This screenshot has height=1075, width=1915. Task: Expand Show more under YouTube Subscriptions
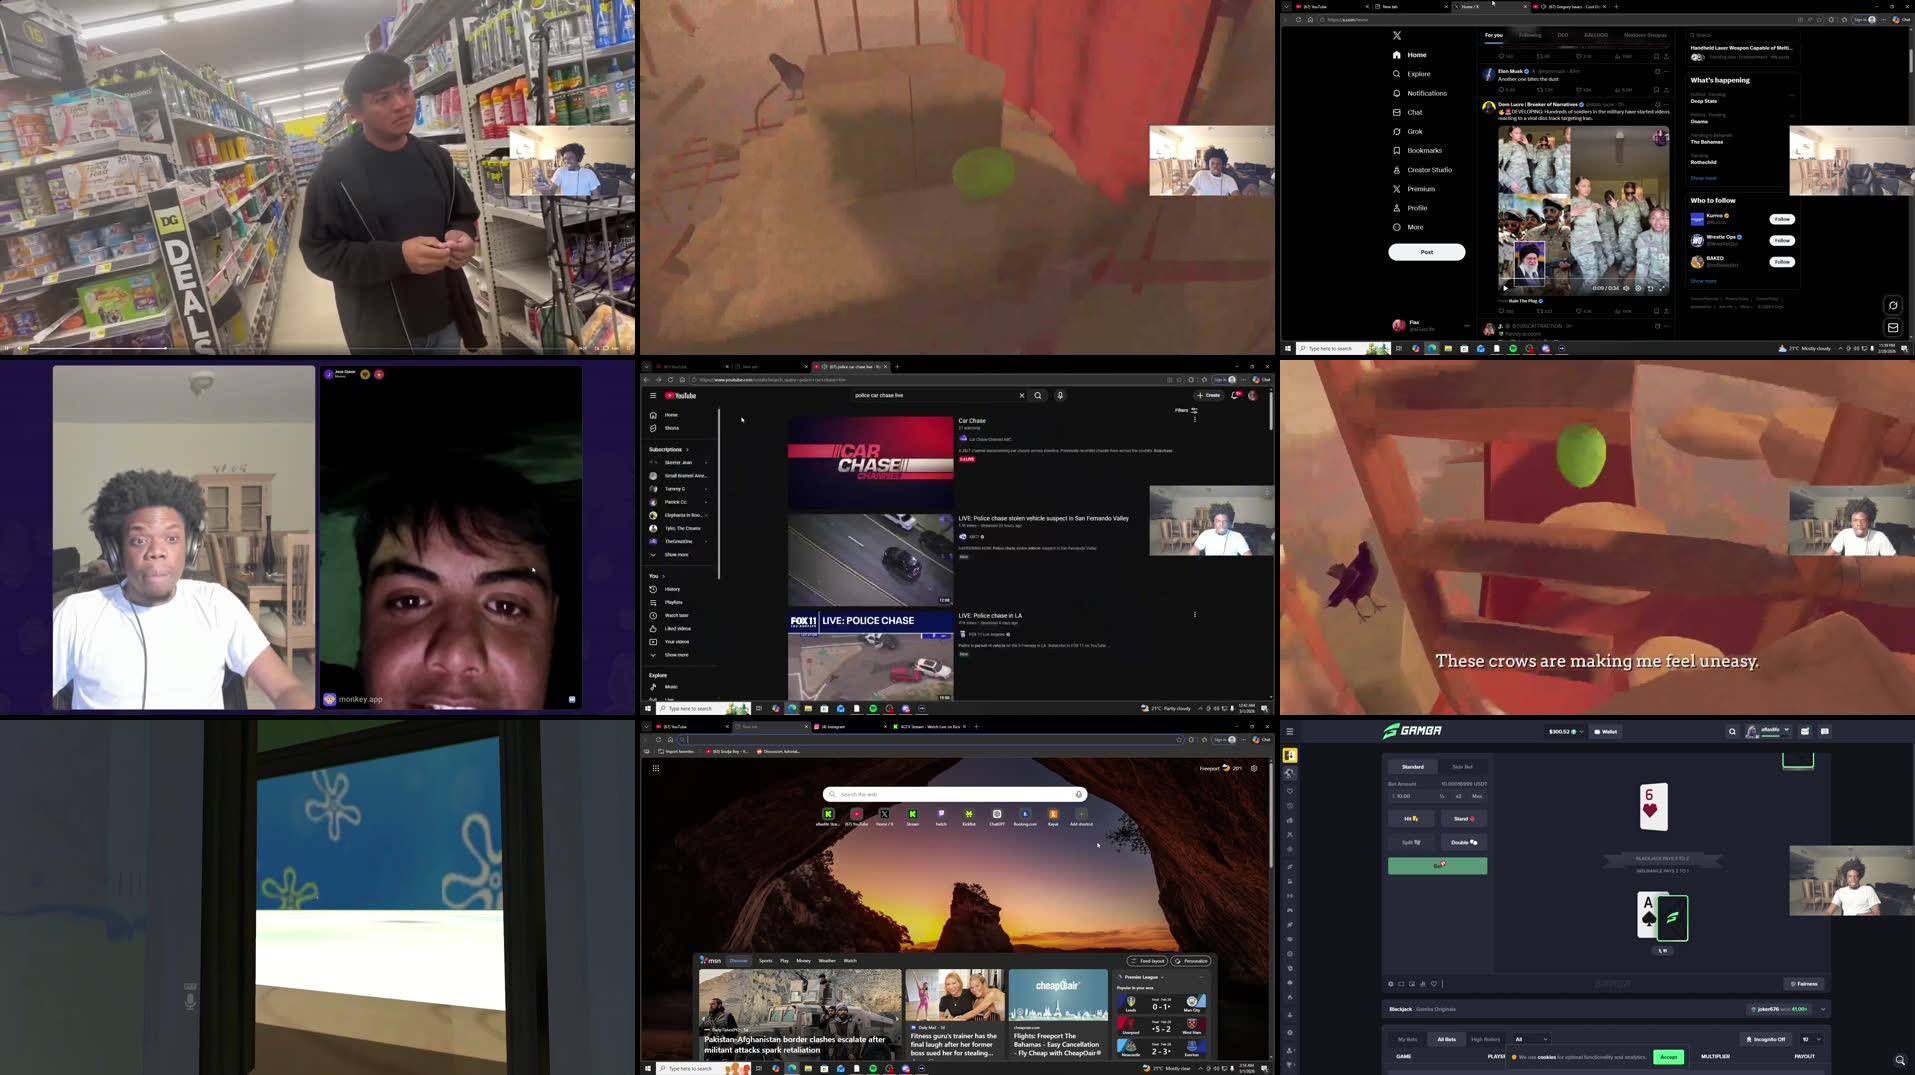click(674, 554)
